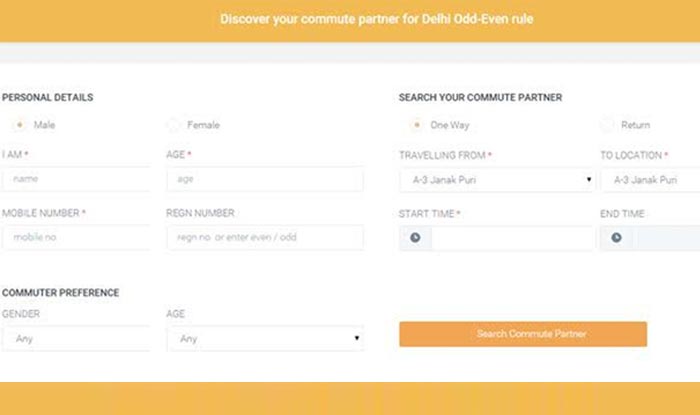This screenshot has height=415, width=700.
Task: Choose the One Way trip option
Action: coord(416,125)
